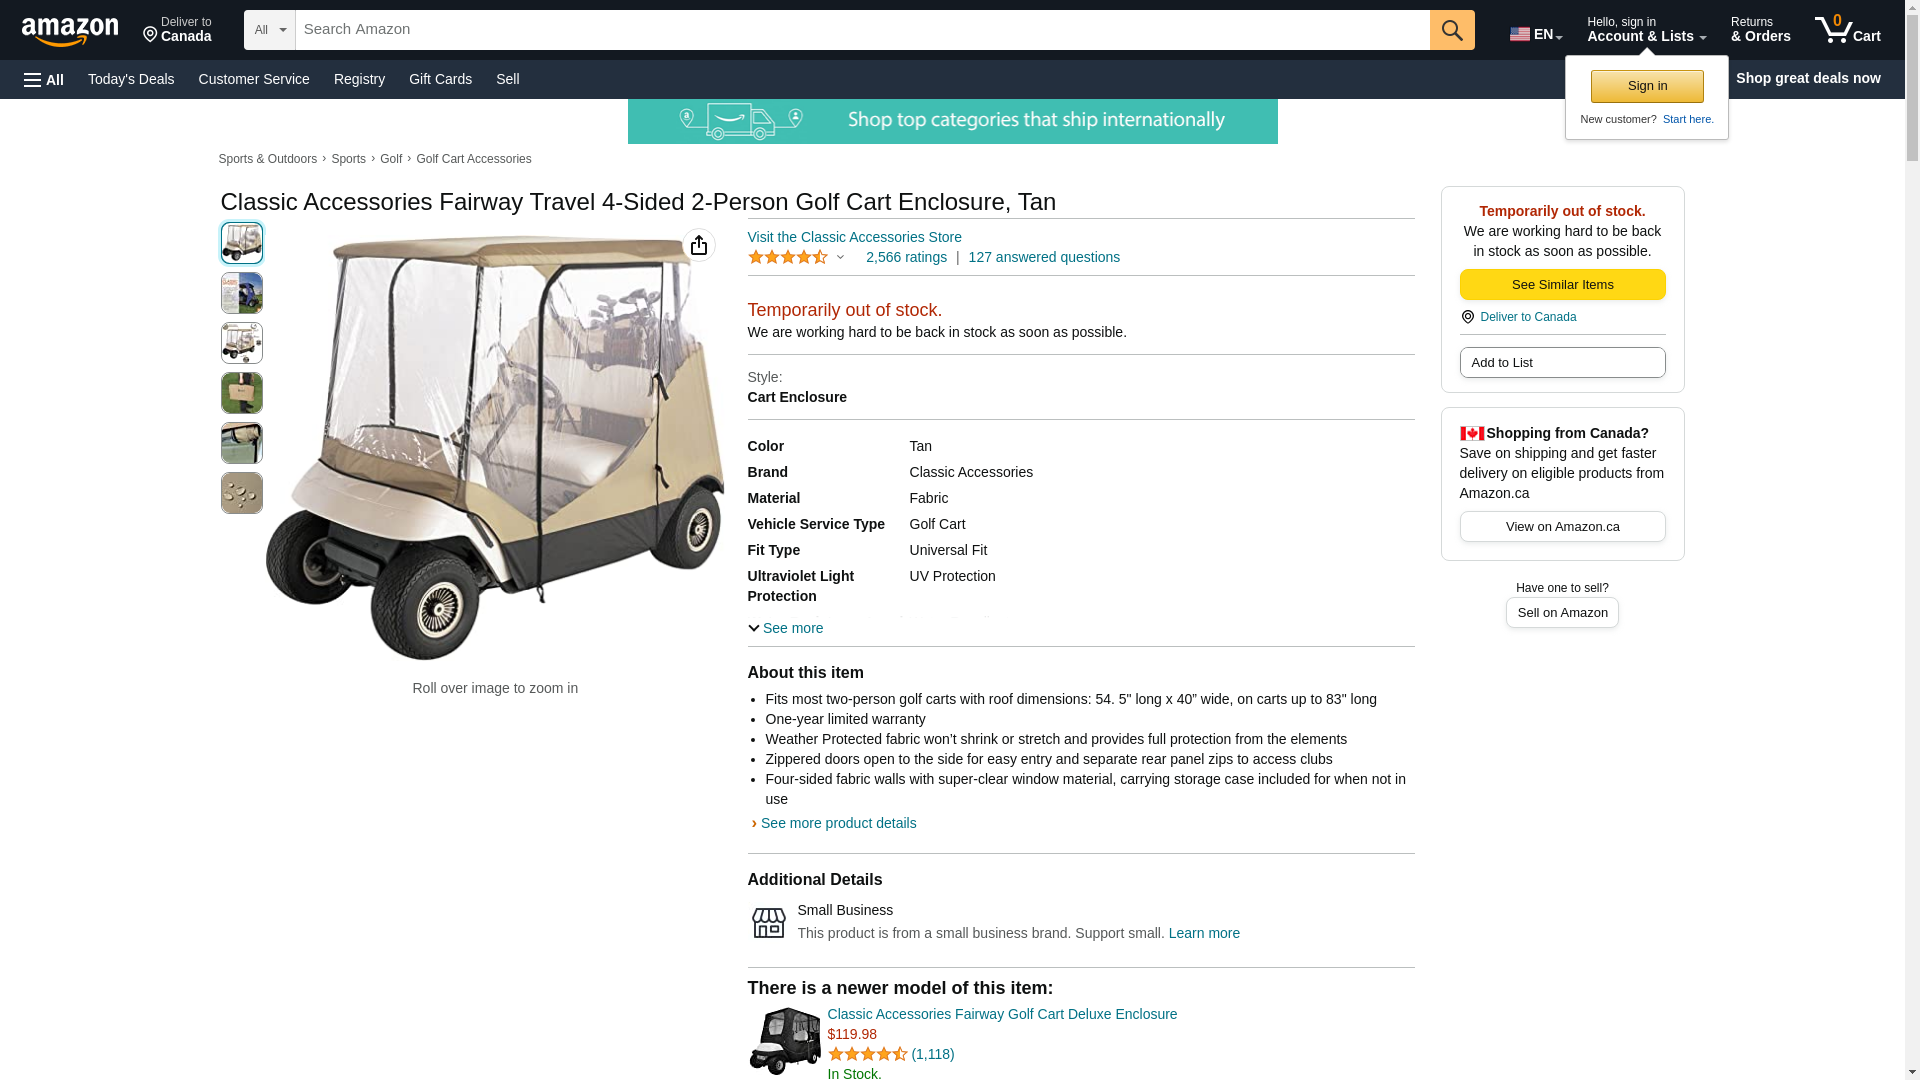Expand See more product specifications
The width and height of the screenshot is (1920, 1080).
point(786,628)
